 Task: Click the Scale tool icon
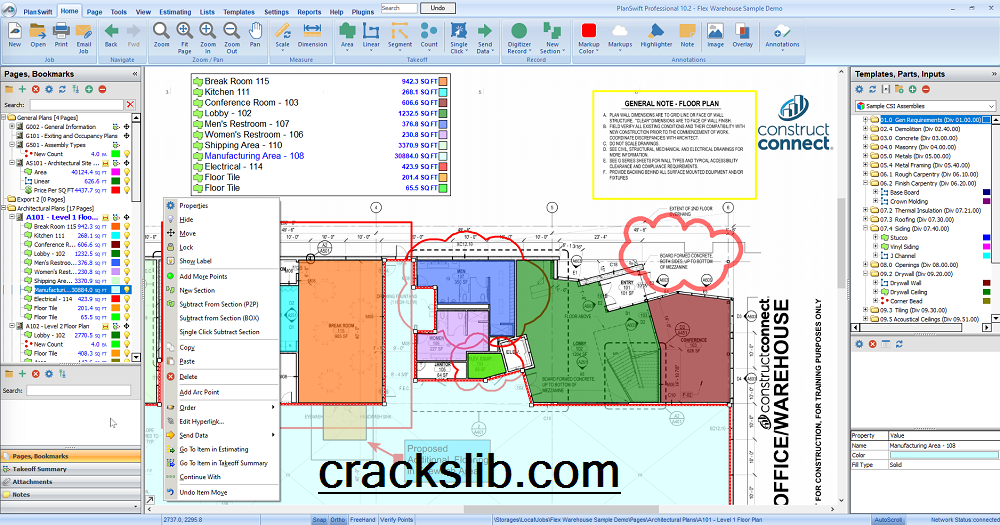[283, 30]
